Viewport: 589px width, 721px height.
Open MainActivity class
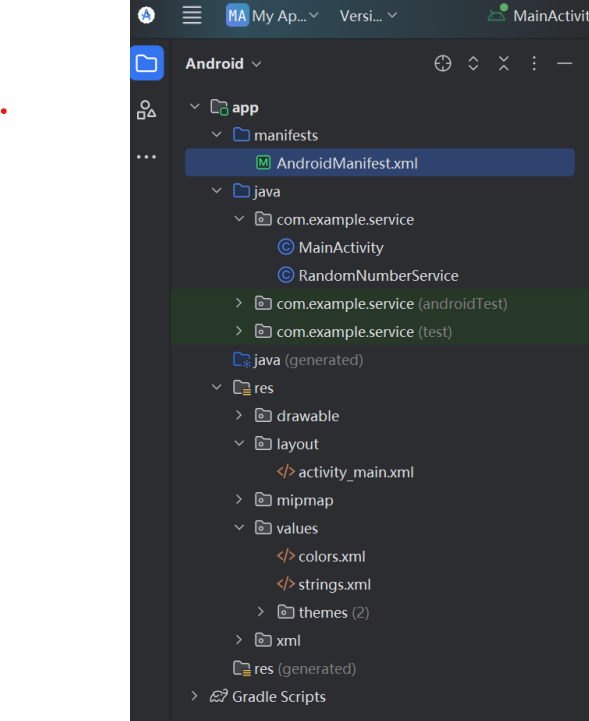(x=341, y=248)
